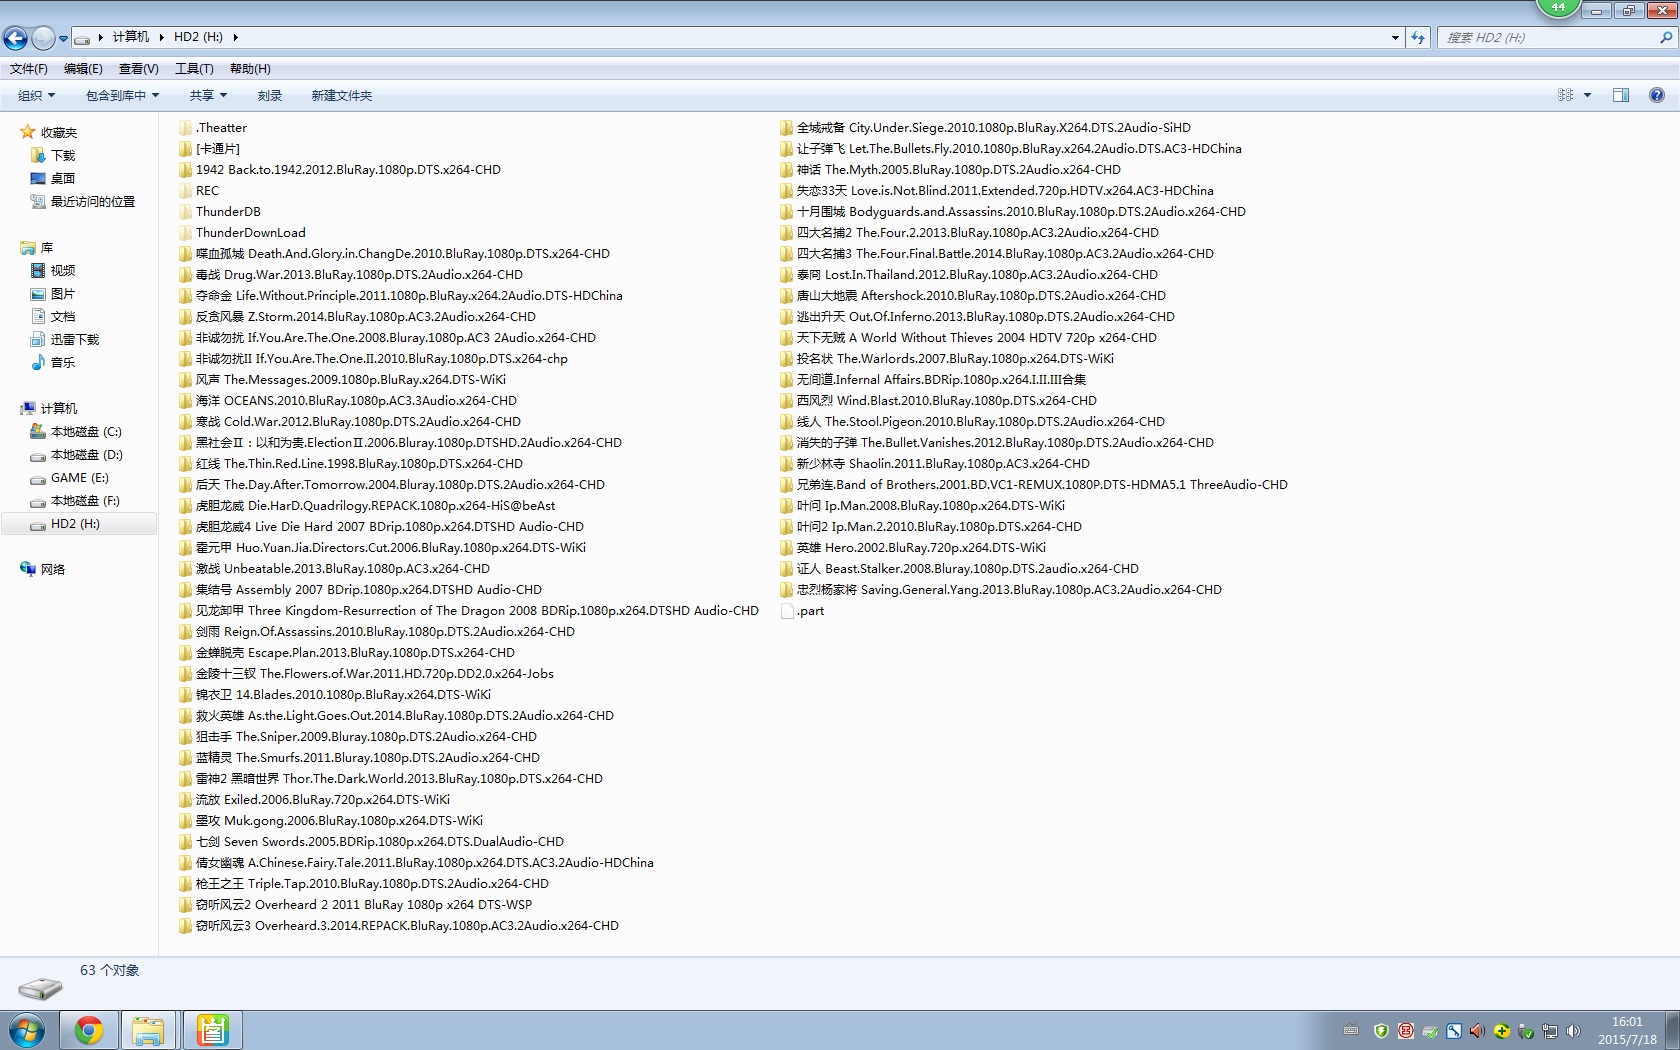This screenshot has height=1050, width=1680.
Task: Click the HD2 (H:) address bar segment
Action: pos(198,37)
